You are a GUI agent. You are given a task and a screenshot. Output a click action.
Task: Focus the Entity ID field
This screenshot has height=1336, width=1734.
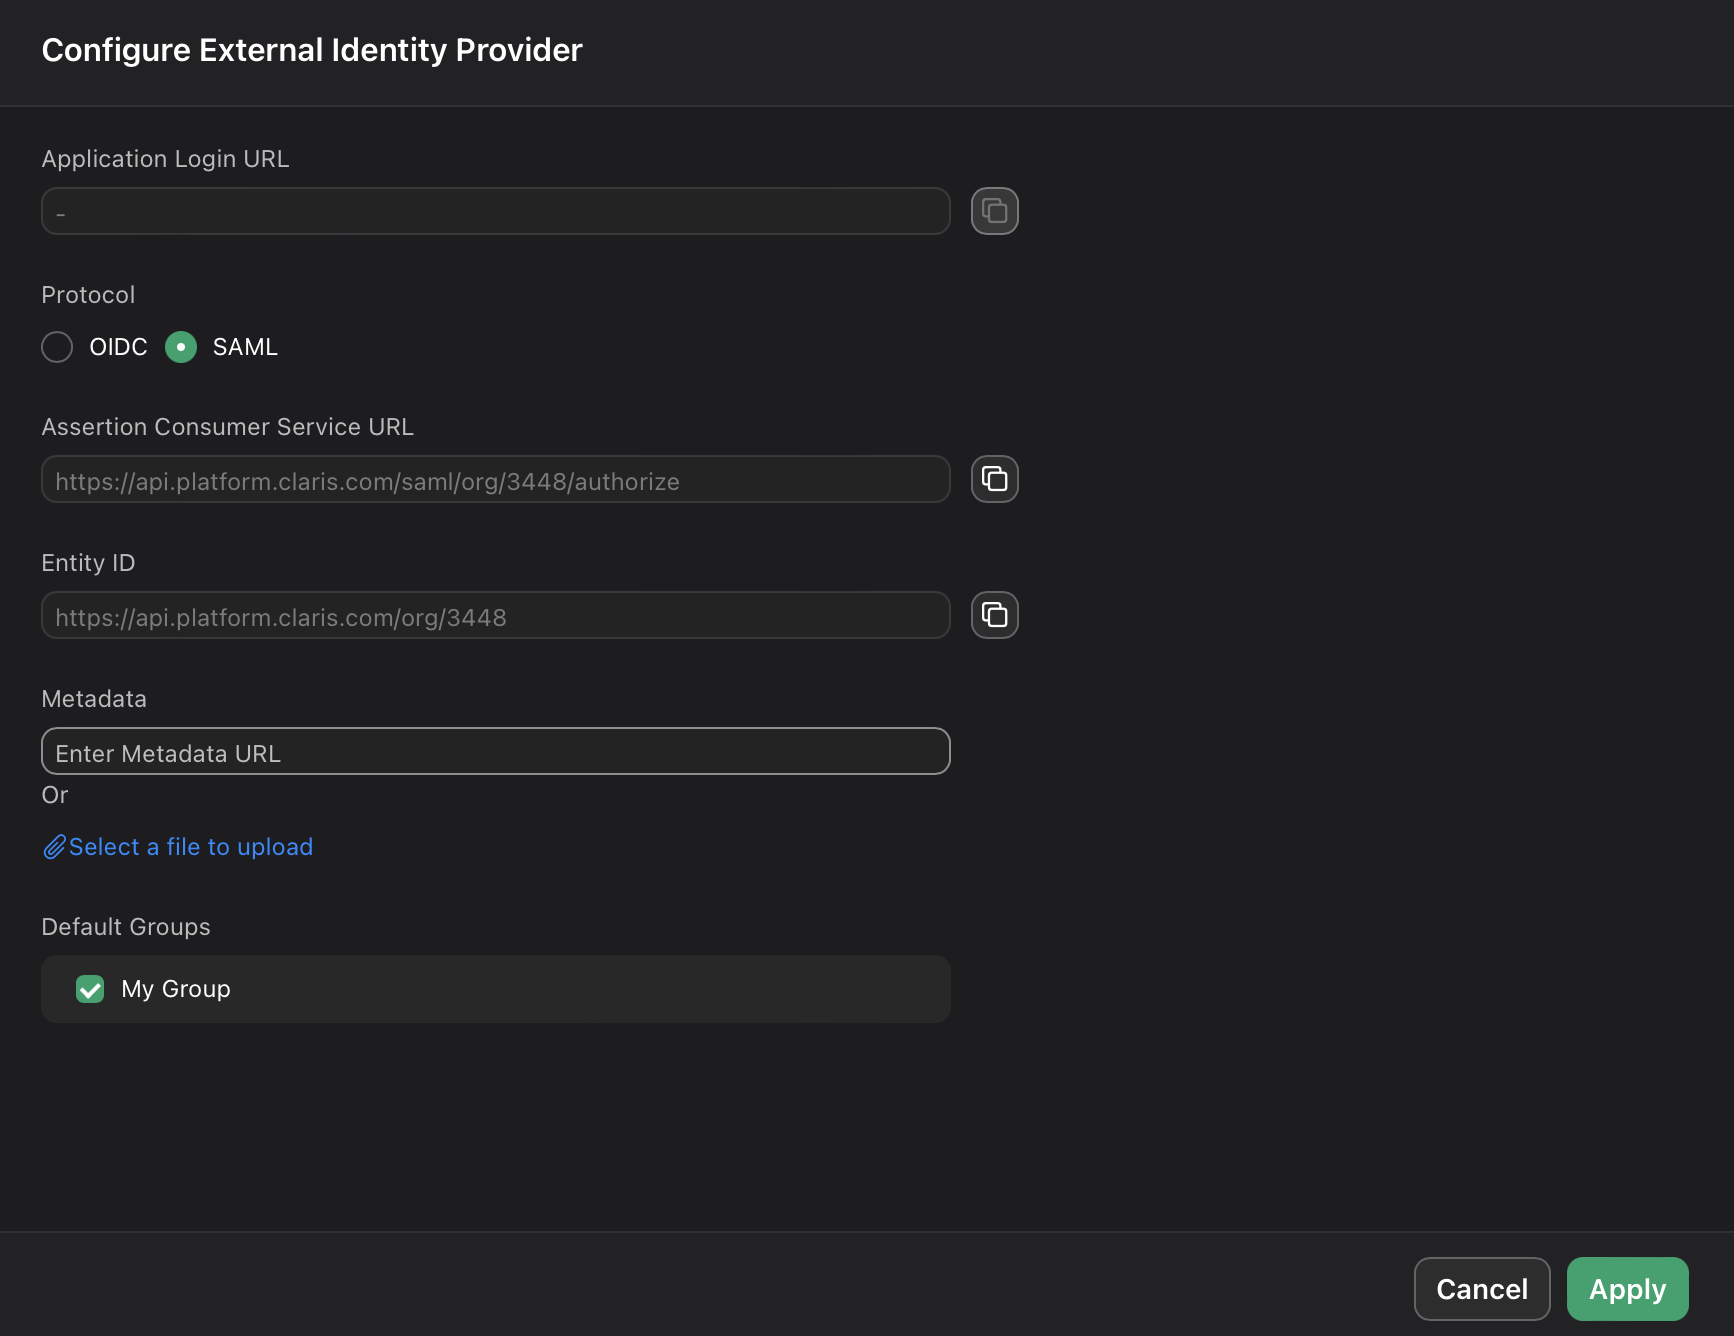[495, 615]
